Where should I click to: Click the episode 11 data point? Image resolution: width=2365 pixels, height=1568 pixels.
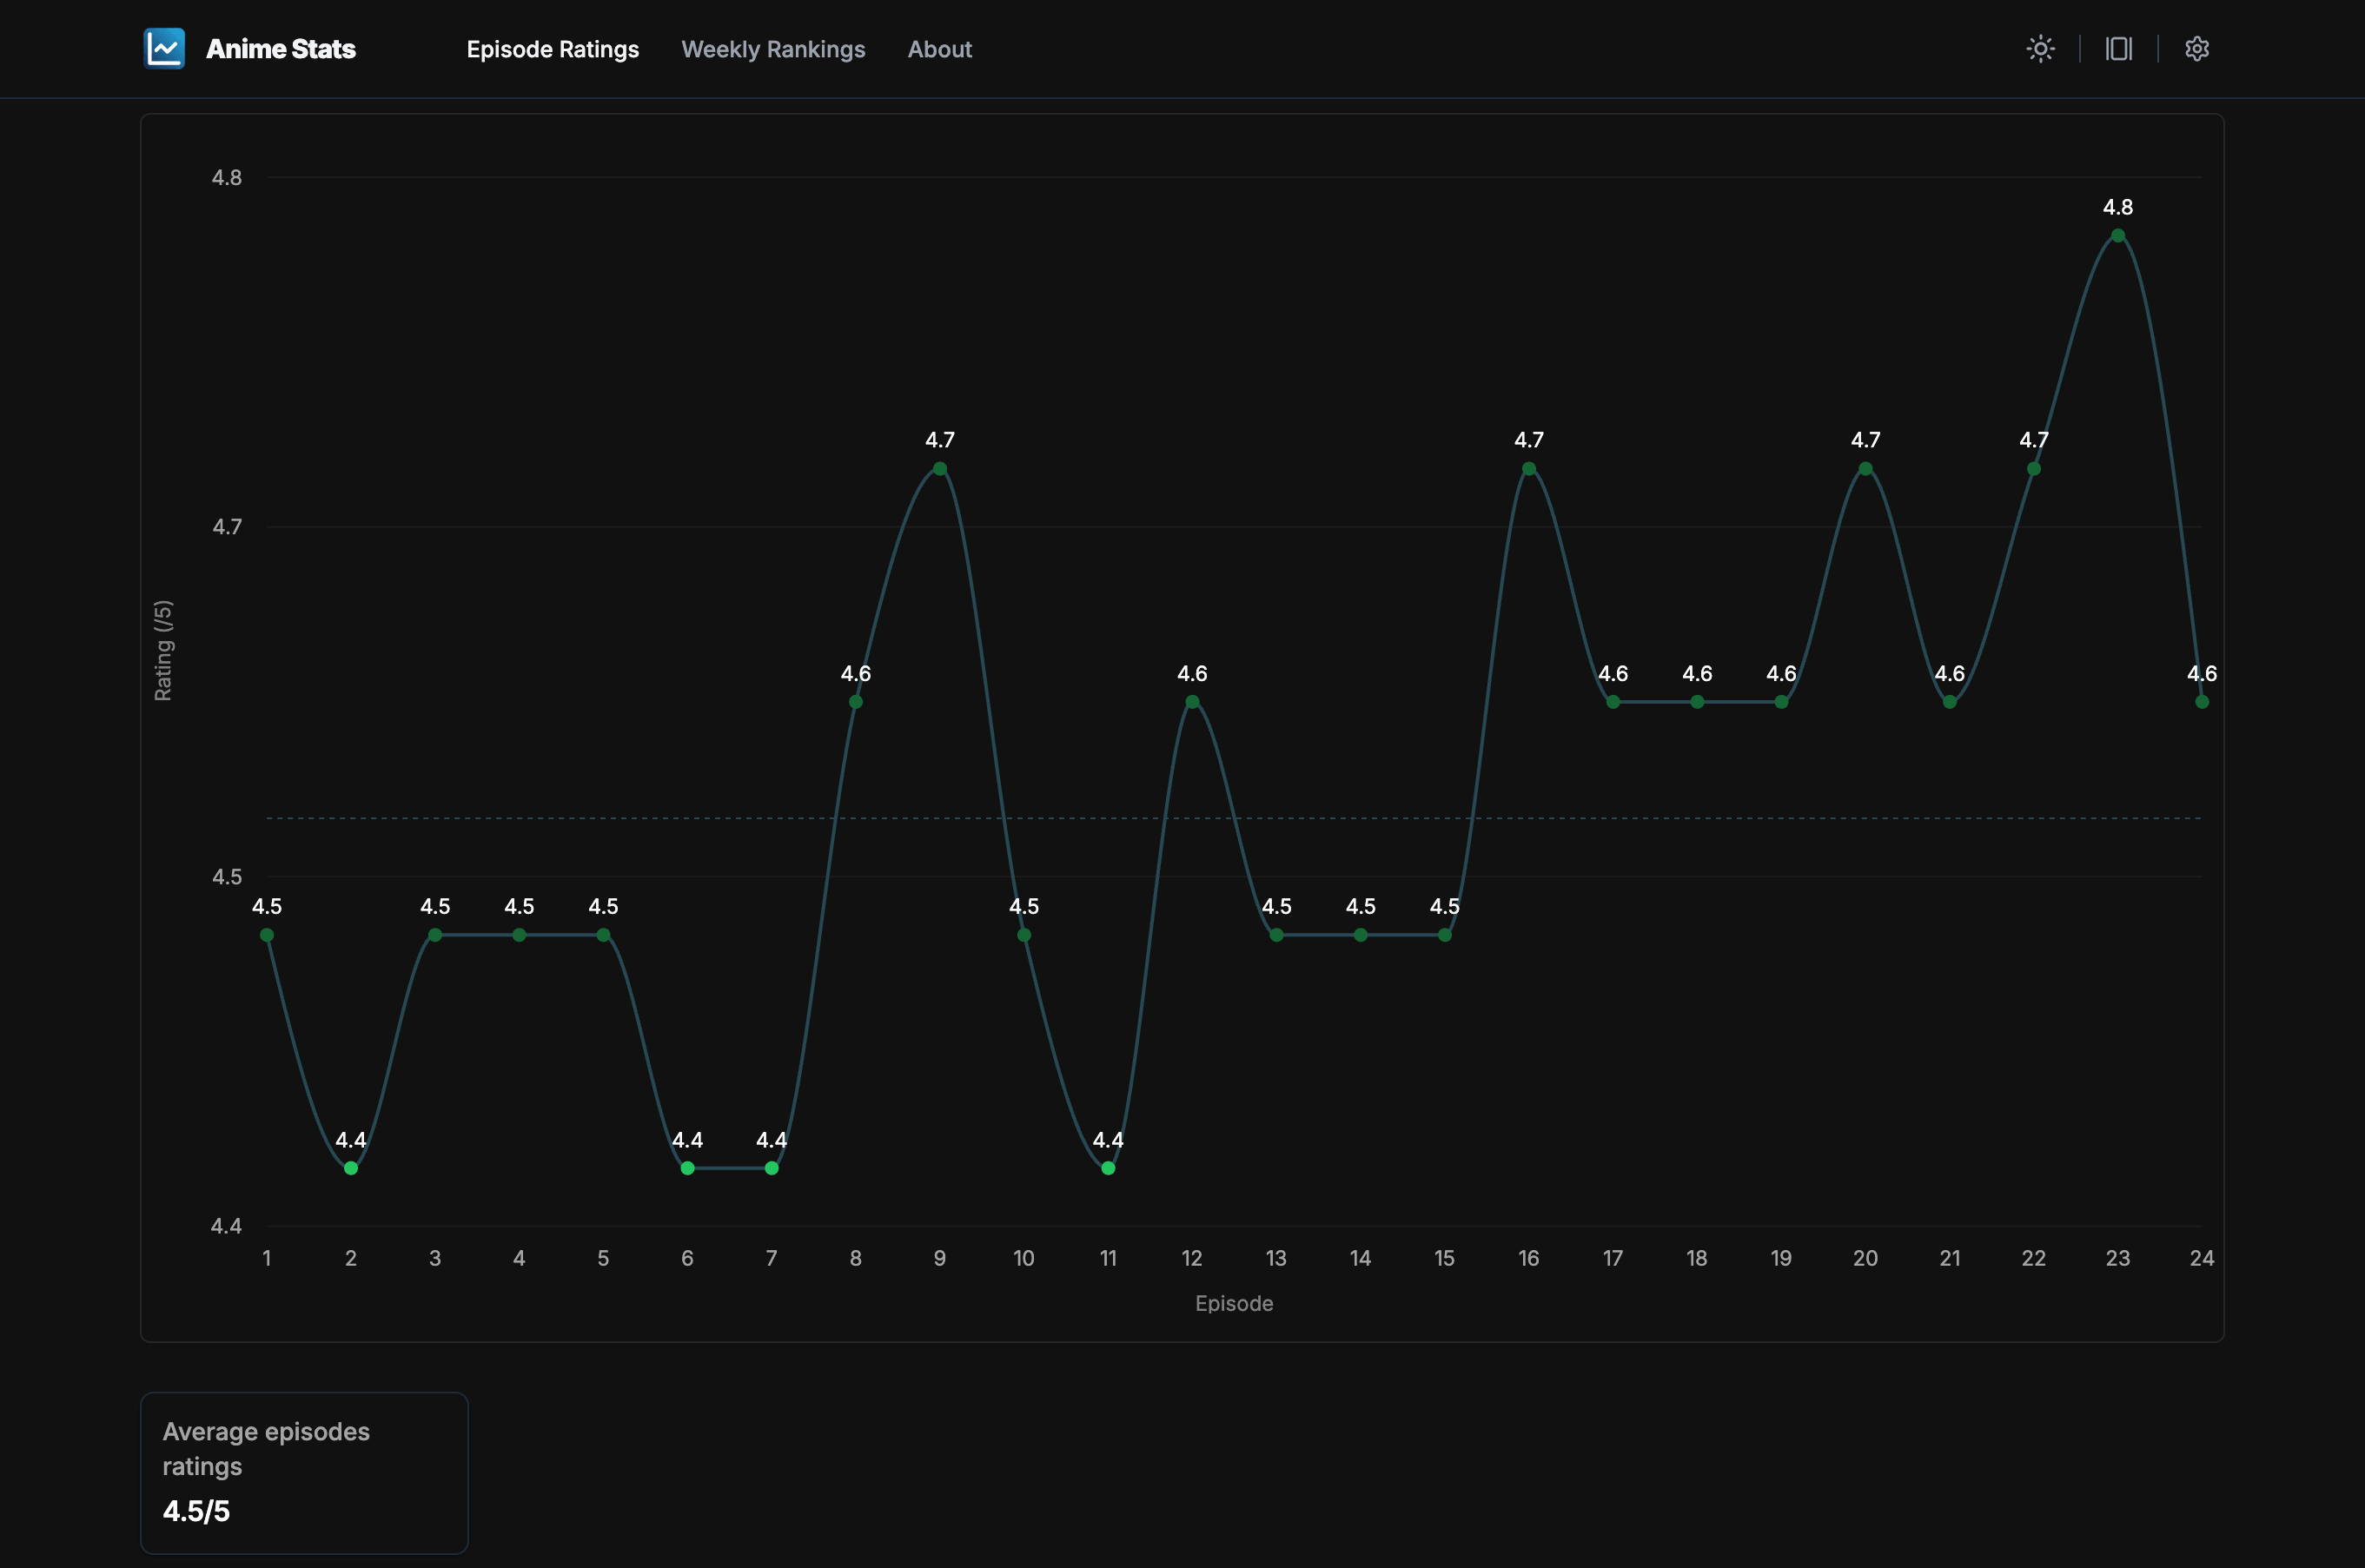[x=1108, y=1168]
